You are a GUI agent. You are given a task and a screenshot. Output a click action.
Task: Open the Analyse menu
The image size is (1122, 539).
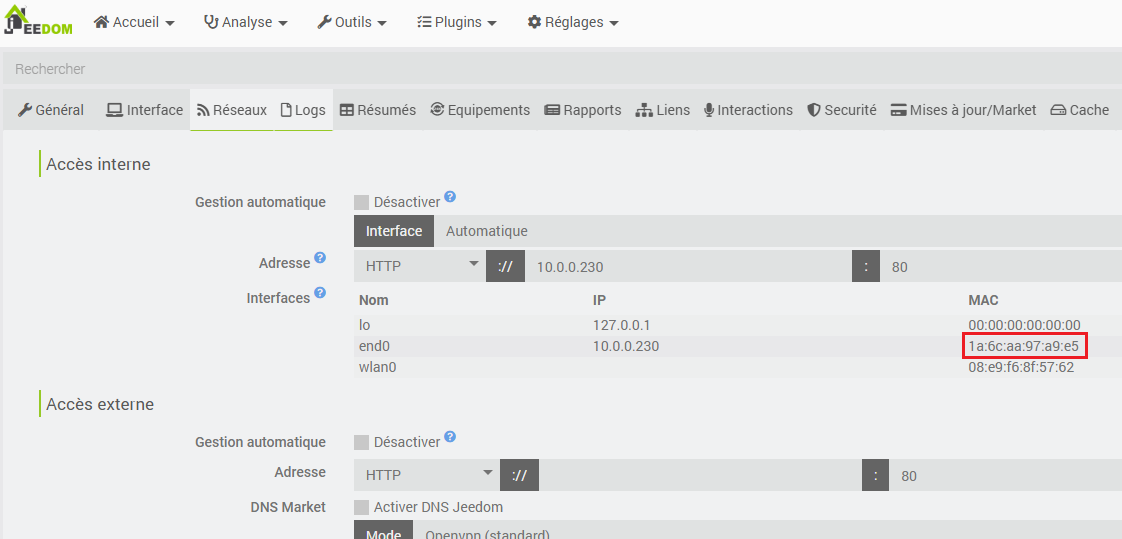click(245, 22)
